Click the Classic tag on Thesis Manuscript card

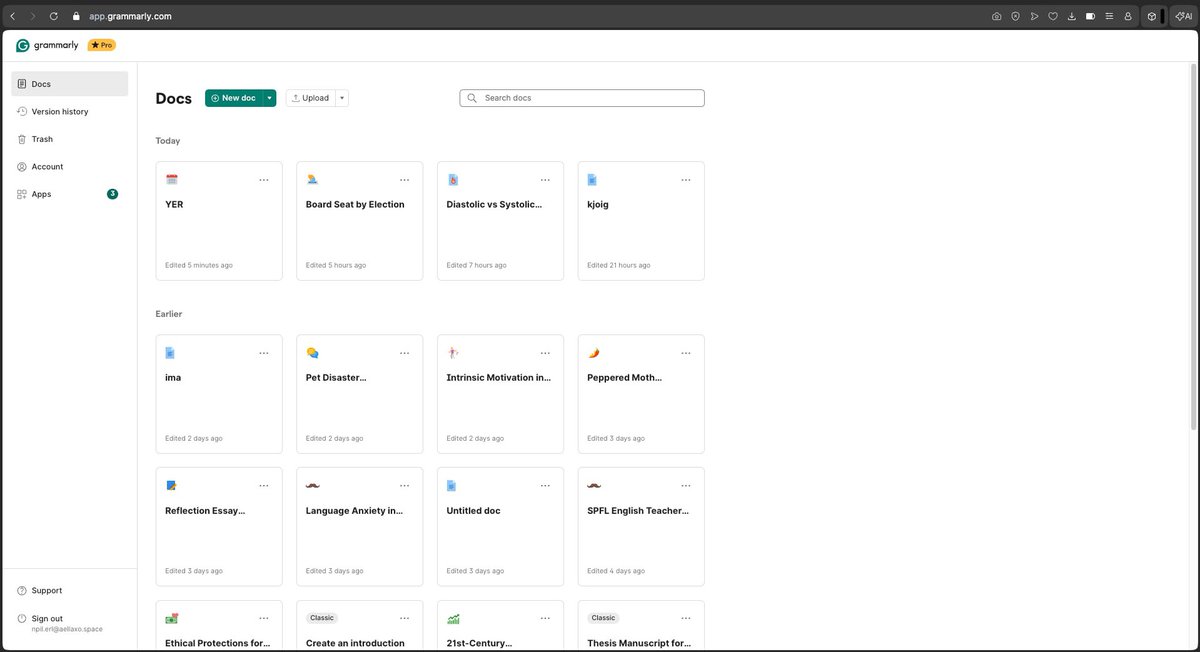pos(603,618)
